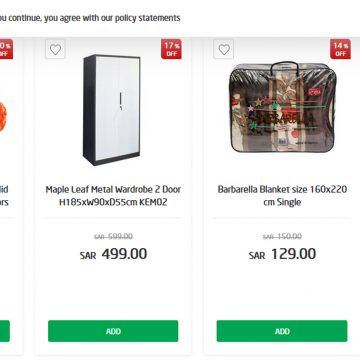The width and height of the screenshot is (360, 360).
Task: Open the Barbarella blanket bag photo
Action: pos(282,107)
